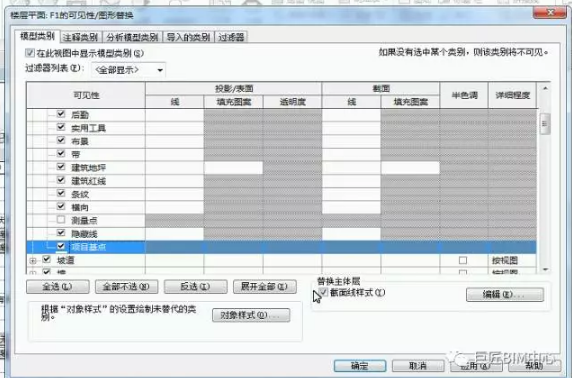Click the 可见性 column header
572x378 pixels.
click(x=86, y=95)
